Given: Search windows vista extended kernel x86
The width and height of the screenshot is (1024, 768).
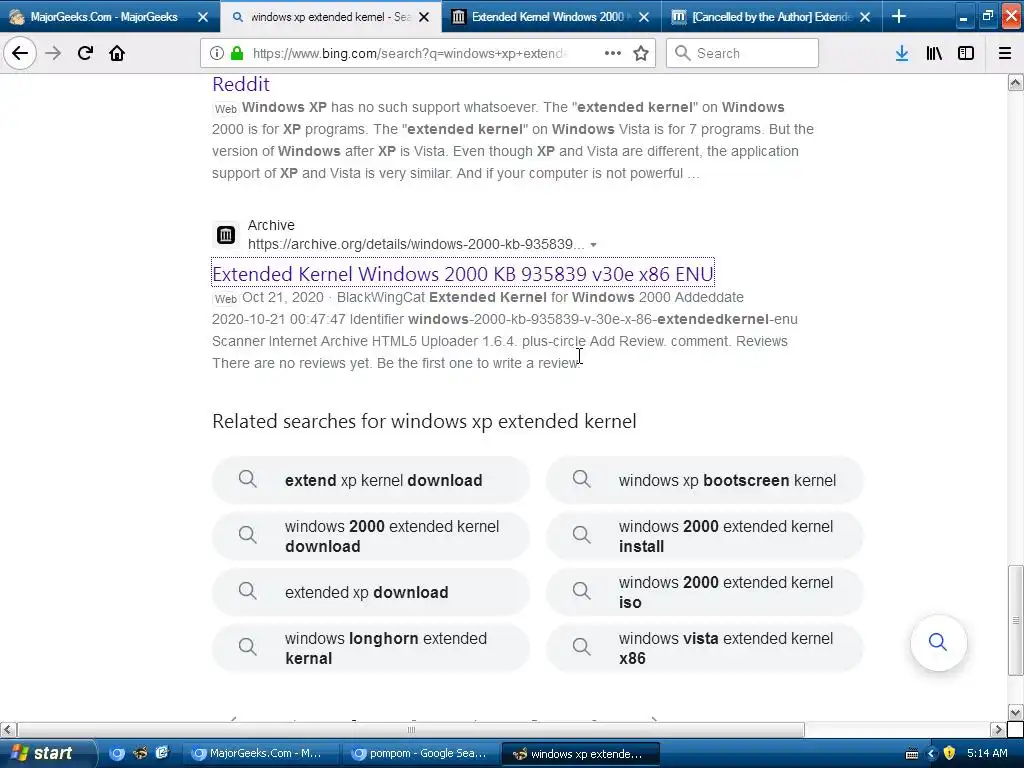Looking at the screenshot, I should (x=705, y=648).
